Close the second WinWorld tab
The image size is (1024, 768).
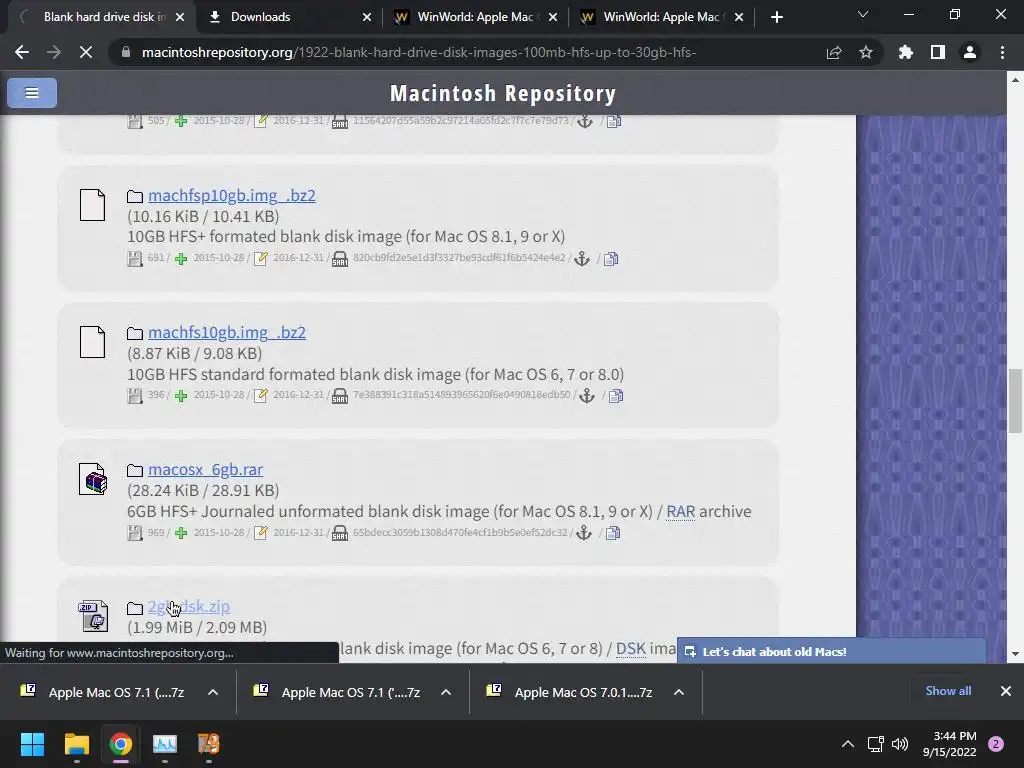[x=739, y=17]
